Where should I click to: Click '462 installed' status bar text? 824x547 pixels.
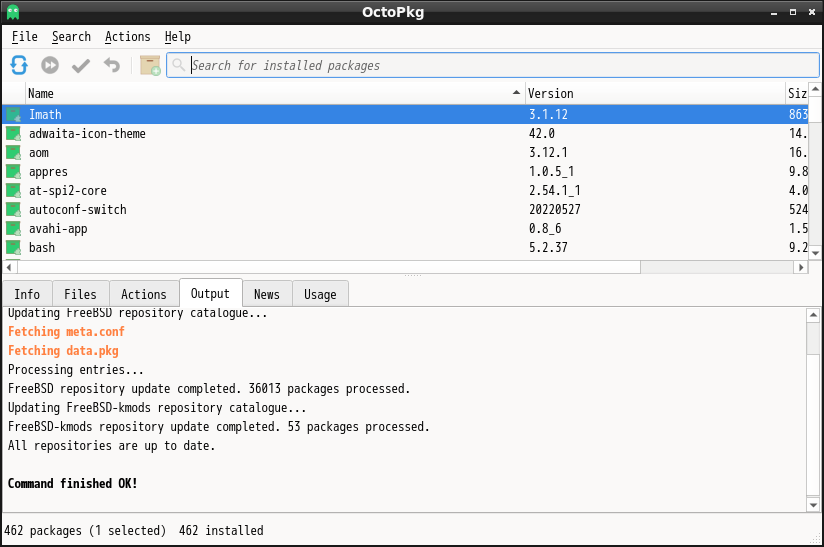point(221,531)
